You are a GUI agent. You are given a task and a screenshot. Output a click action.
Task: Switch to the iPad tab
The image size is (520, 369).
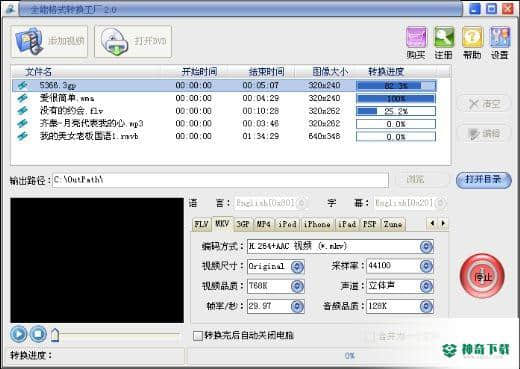[x=347, y=224]
